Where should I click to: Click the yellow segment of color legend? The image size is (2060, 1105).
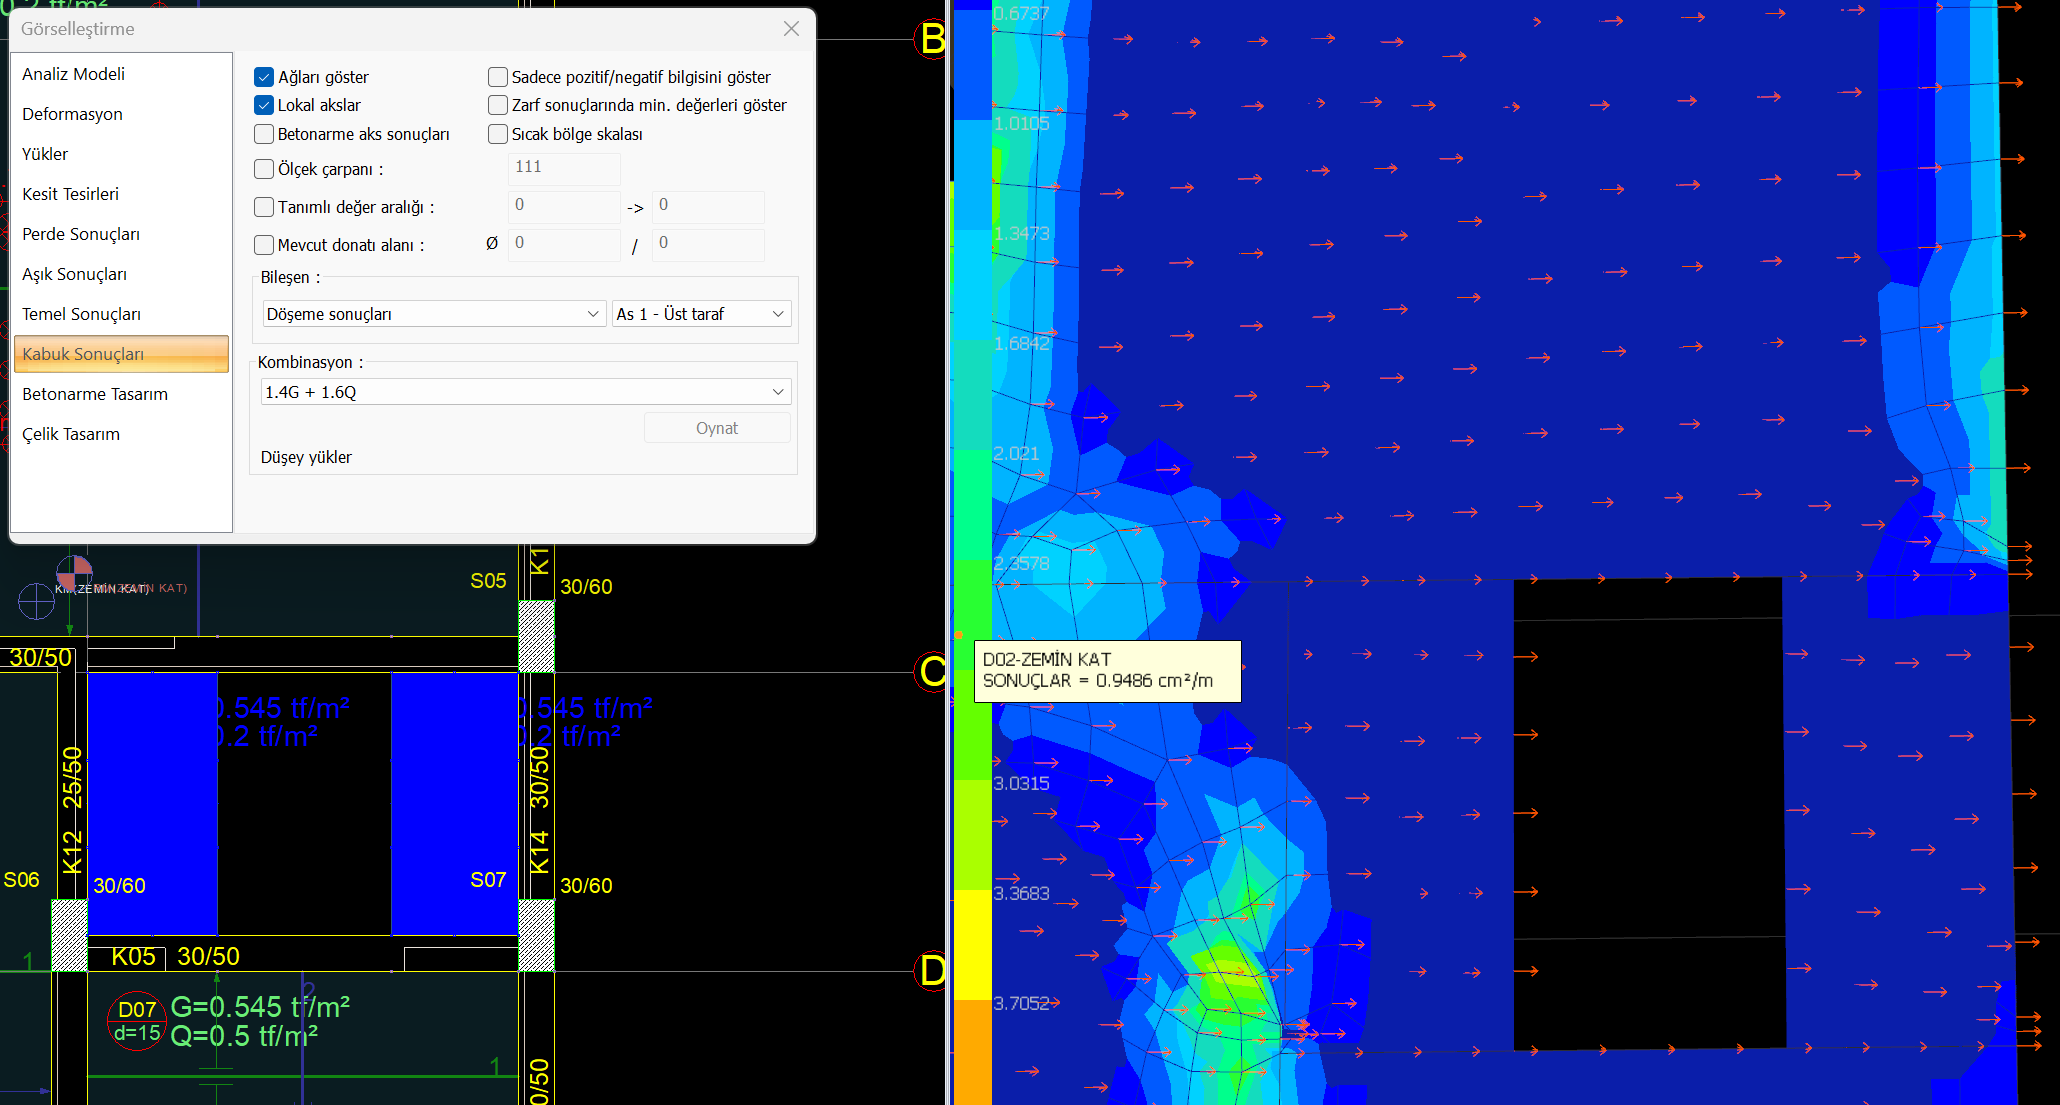click(x=971, y=943)
